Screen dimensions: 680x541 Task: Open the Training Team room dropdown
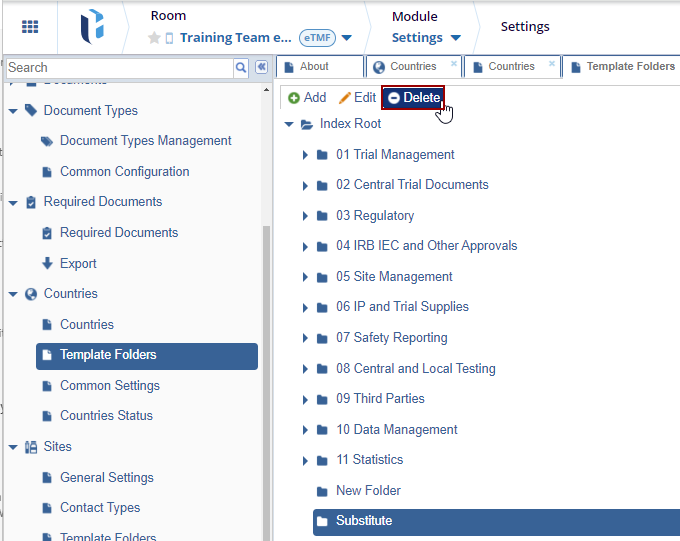(x=346, y=38)
